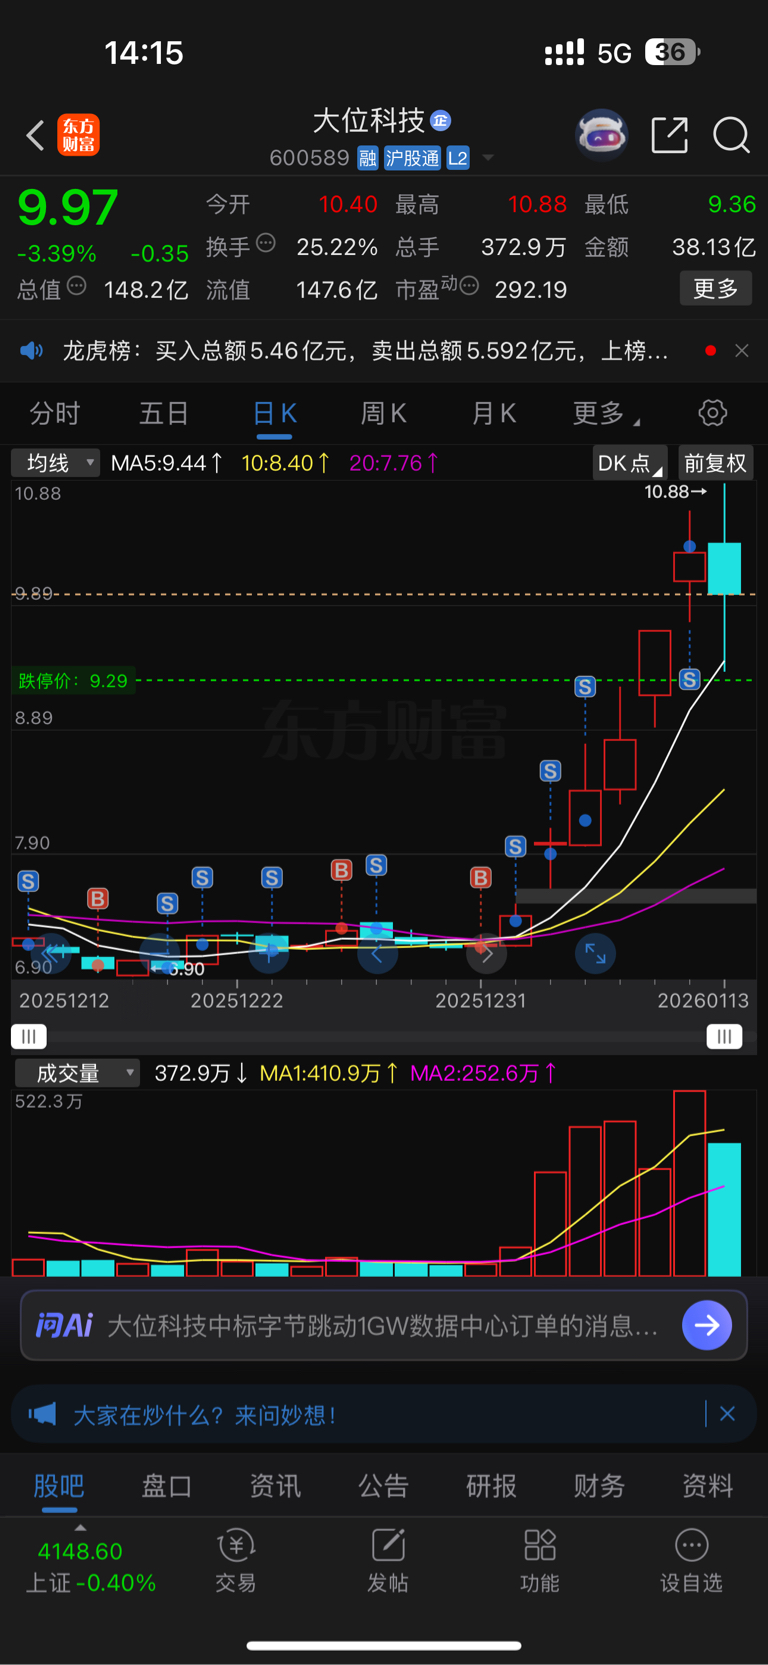This screenshot has width=768, height=1665.
Task: Open 大家在炒什么 来问妙想 banner
Action: tap(384, 1414)
